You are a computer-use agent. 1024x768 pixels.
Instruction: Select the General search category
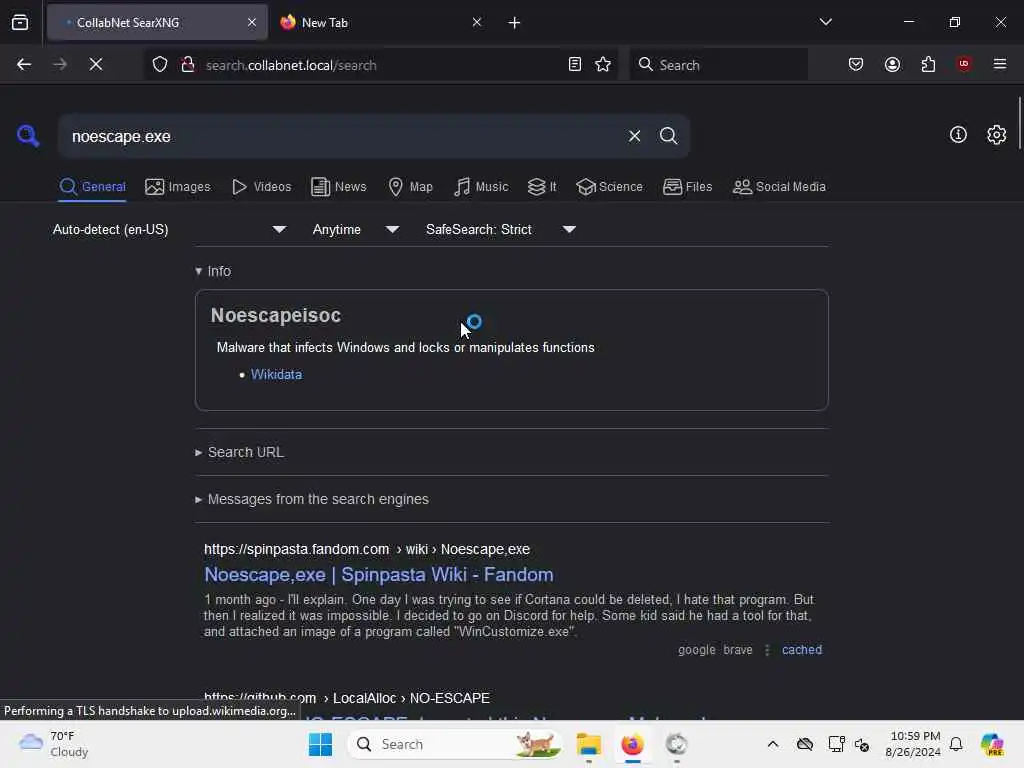[92, 187]
